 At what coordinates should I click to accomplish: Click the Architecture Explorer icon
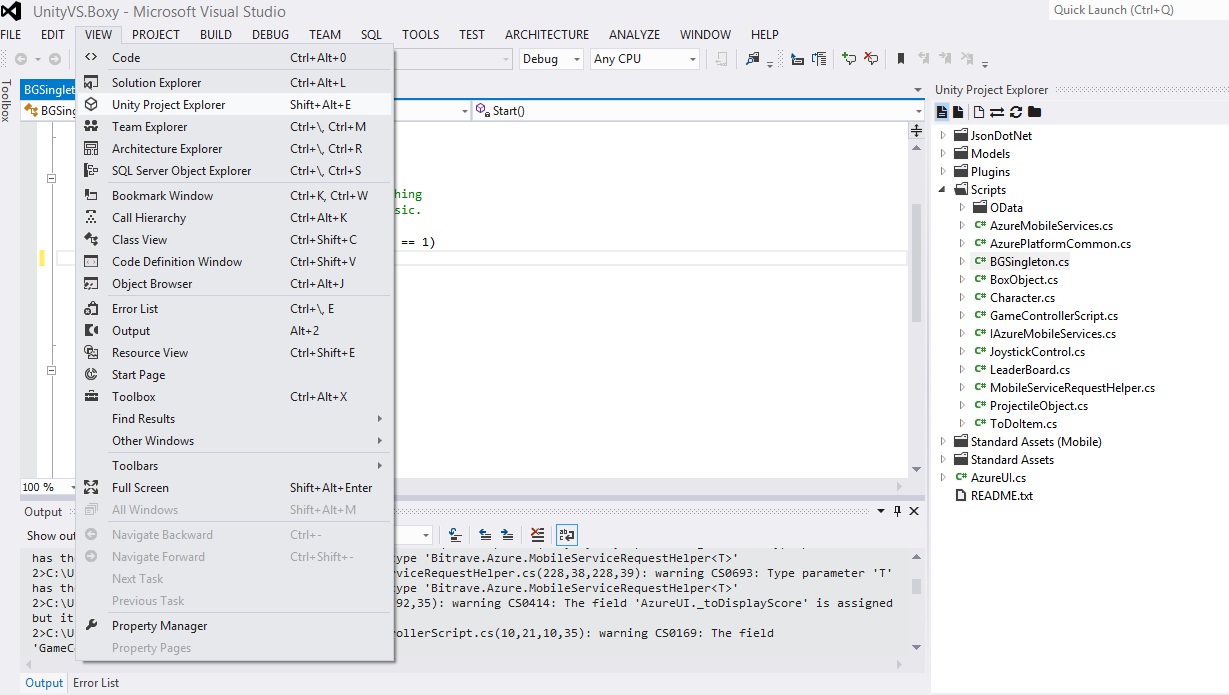click(x=91, y=149)
